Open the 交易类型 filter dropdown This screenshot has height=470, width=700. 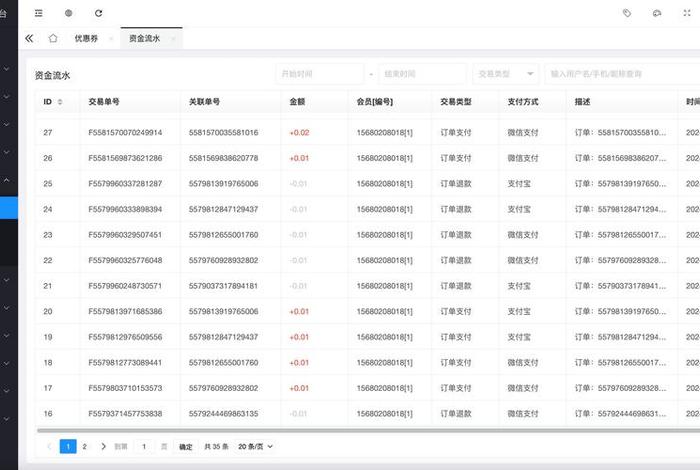[505, 74]
